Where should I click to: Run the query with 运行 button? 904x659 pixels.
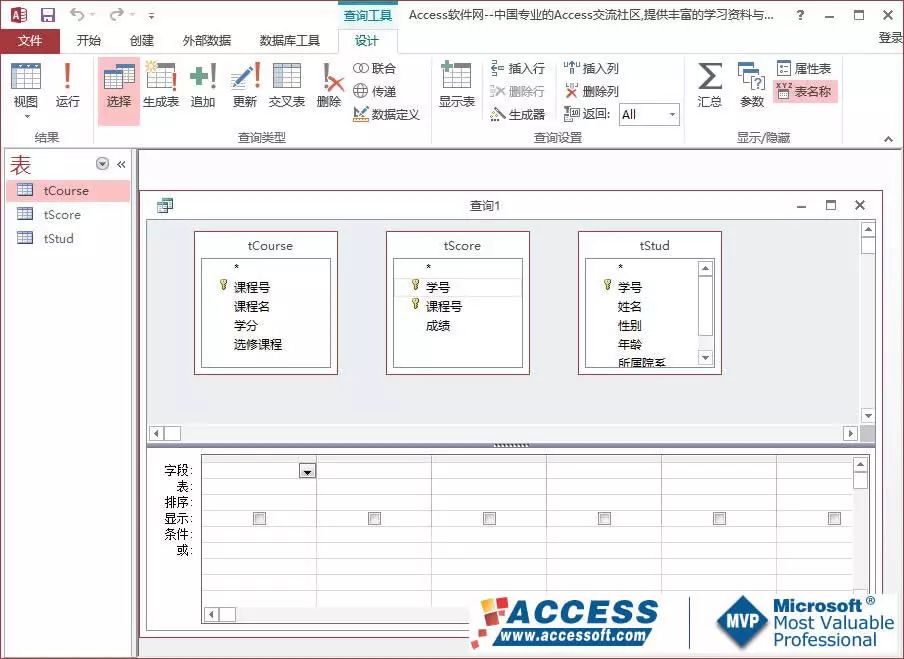coord(66,85)
